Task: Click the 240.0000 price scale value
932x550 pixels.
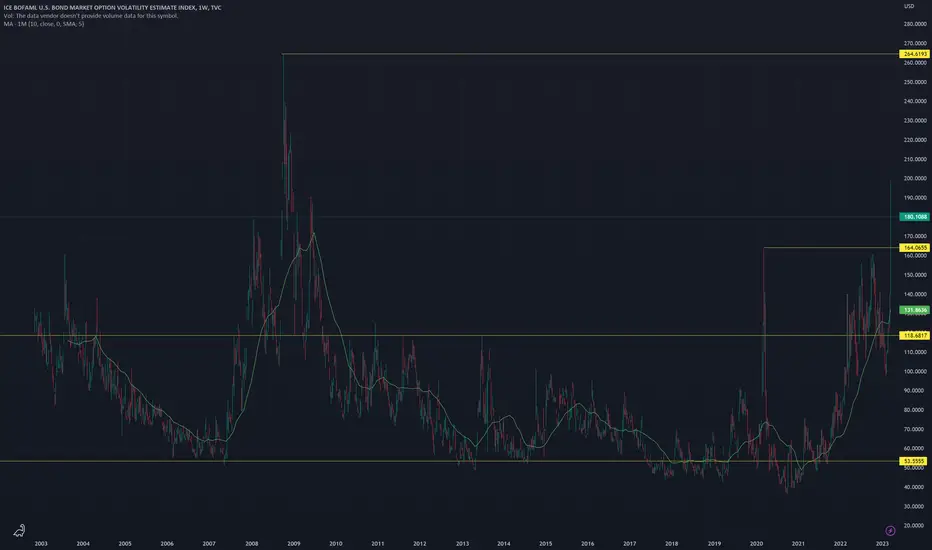Action: tap(915, 101)
